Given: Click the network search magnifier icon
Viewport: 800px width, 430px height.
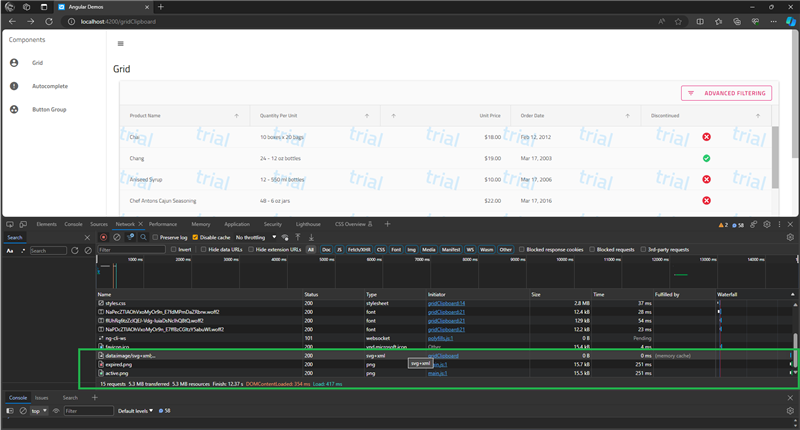Looking at the screenshot, I should (142, 237).
